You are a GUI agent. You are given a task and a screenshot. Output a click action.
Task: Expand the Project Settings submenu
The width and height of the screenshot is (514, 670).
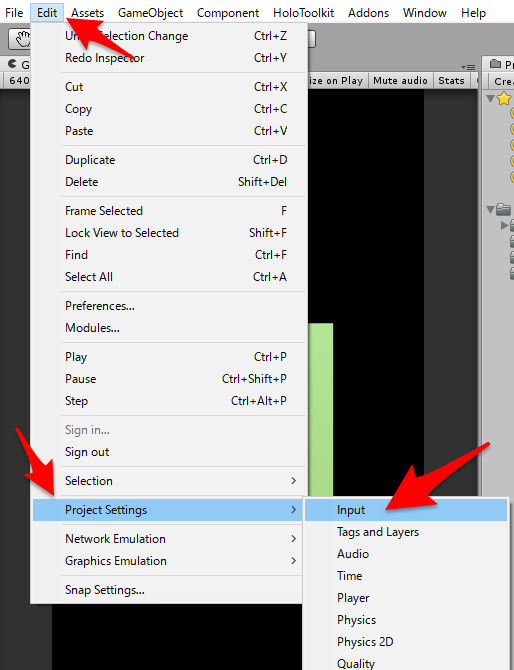(169, 510)
